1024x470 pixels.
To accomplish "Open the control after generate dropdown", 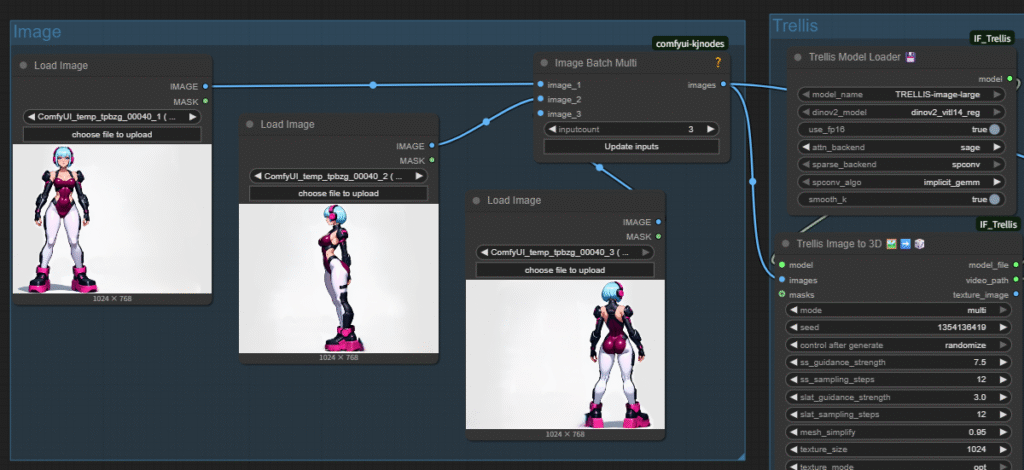I will (x=898, y=344).
